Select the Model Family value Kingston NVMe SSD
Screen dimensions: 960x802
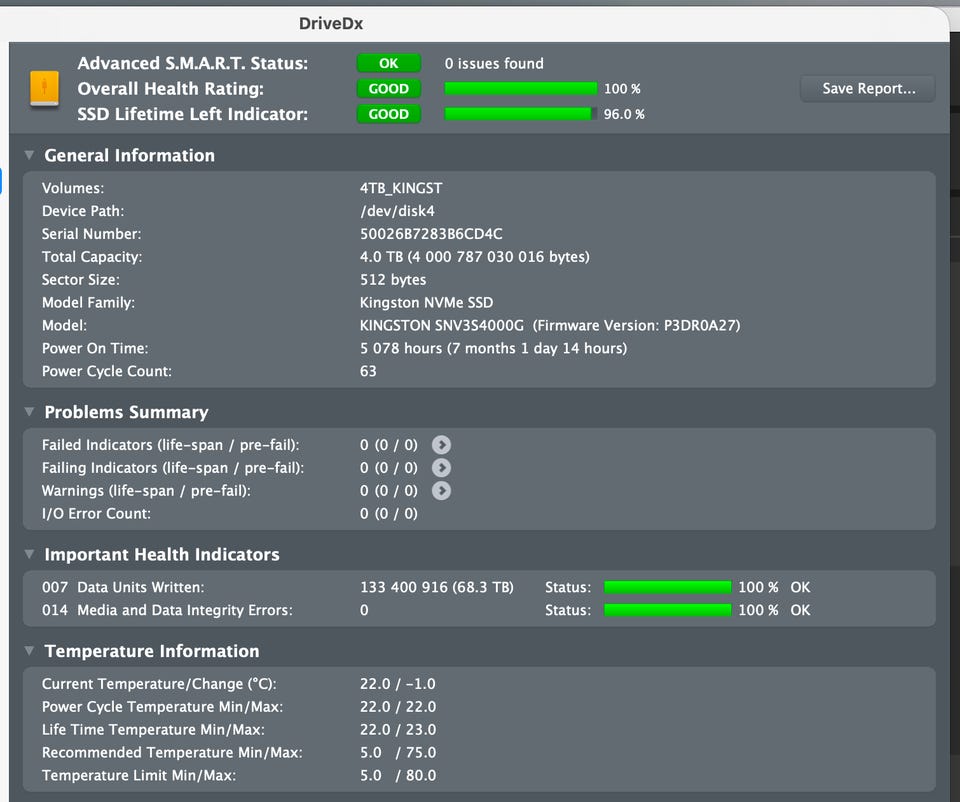pyautogui.click(x=427, y=302)
